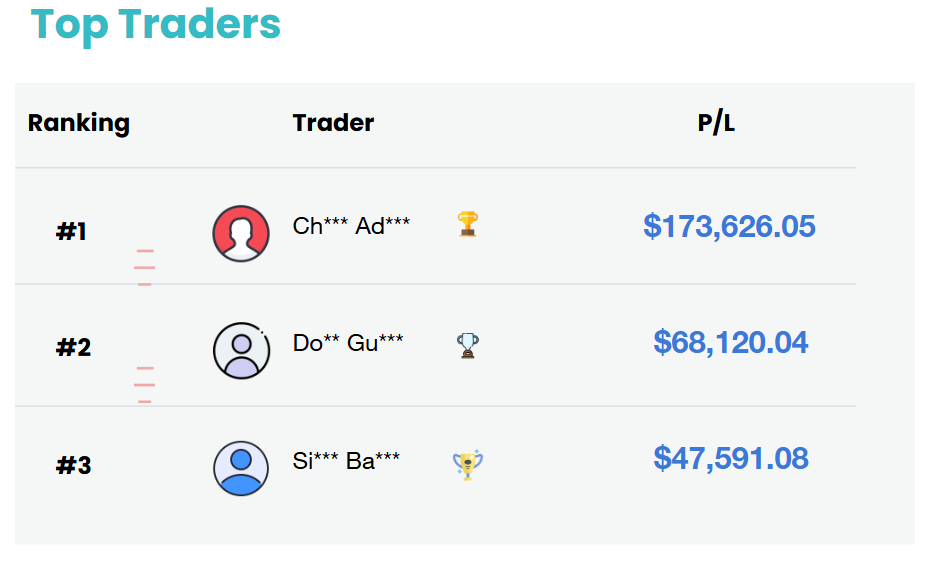Open the Si*** Ba*** trader name
Image resolution: width=934 pixels, height=564 pixels.
(x=346, y=460)
